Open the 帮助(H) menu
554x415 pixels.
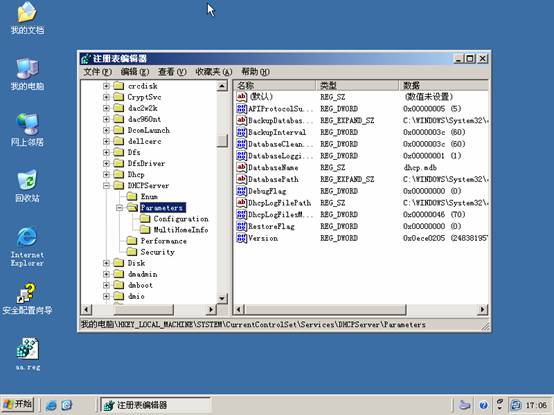tap(255, 72)
